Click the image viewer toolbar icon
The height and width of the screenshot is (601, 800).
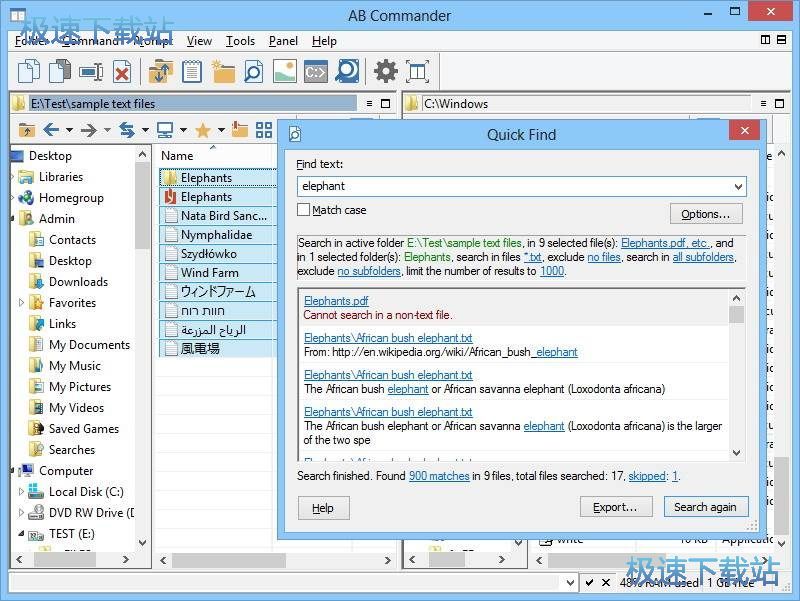[284, 71]
